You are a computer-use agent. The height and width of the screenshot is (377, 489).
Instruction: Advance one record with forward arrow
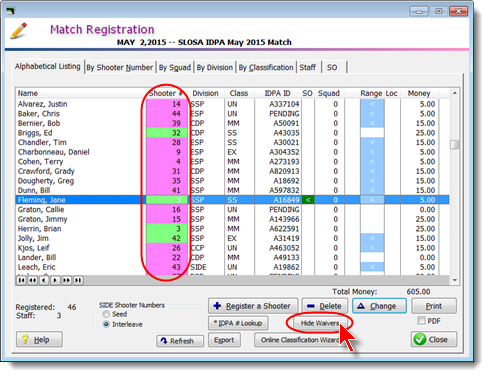click(55, 280)
